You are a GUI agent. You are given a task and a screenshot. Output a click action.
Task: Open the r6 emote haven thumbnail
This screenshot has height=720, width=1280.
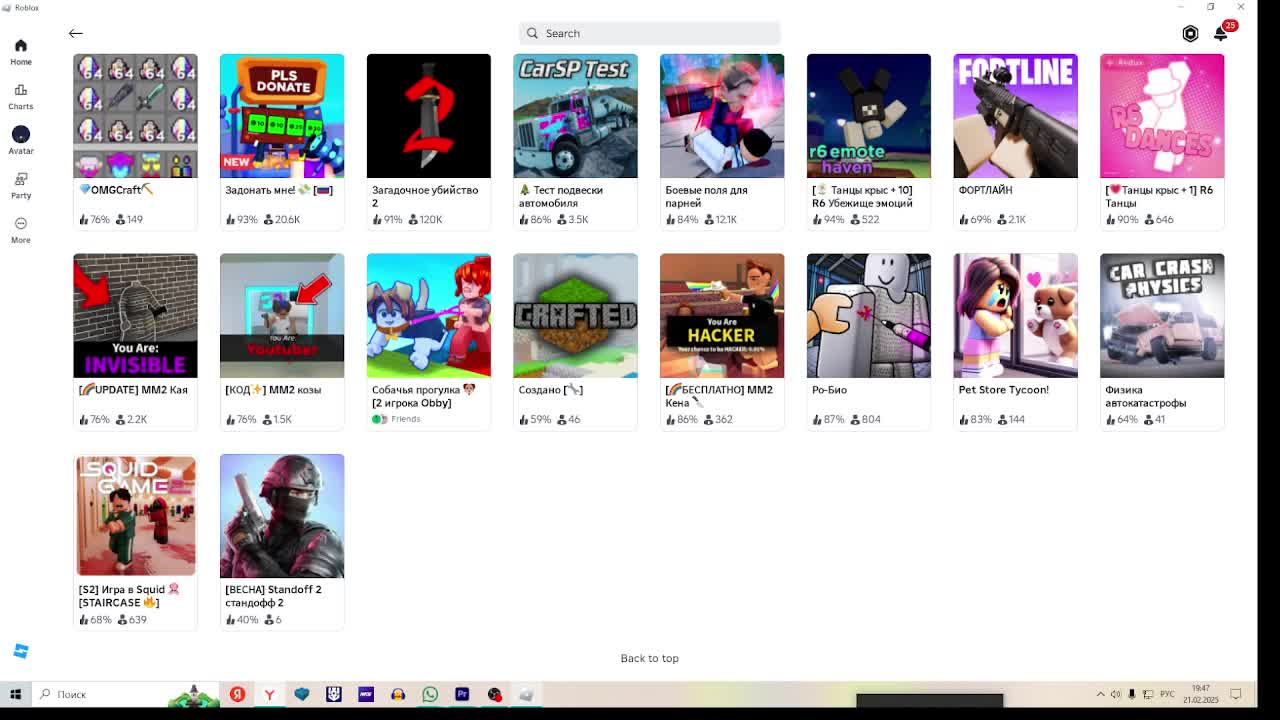[869, 116]
